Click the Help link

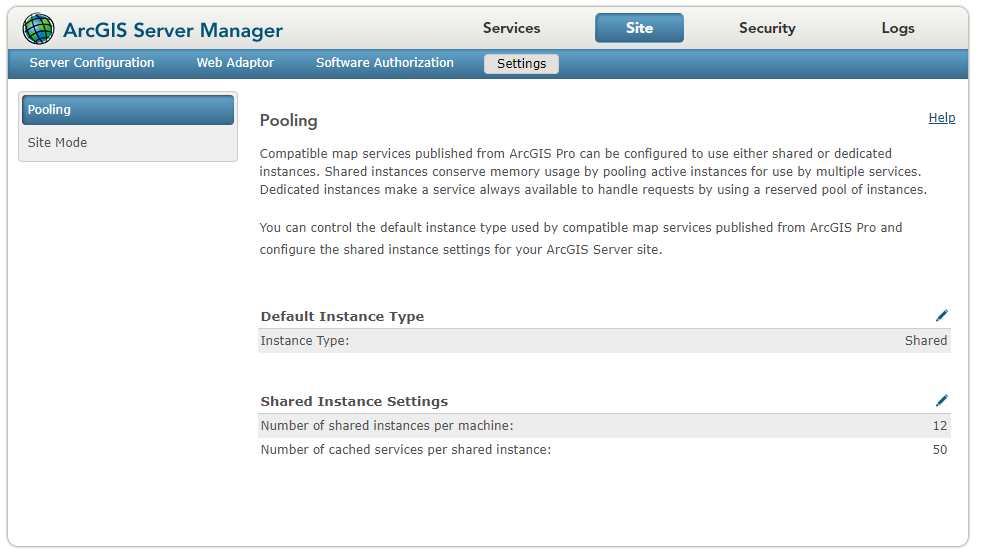click(941, 118)
